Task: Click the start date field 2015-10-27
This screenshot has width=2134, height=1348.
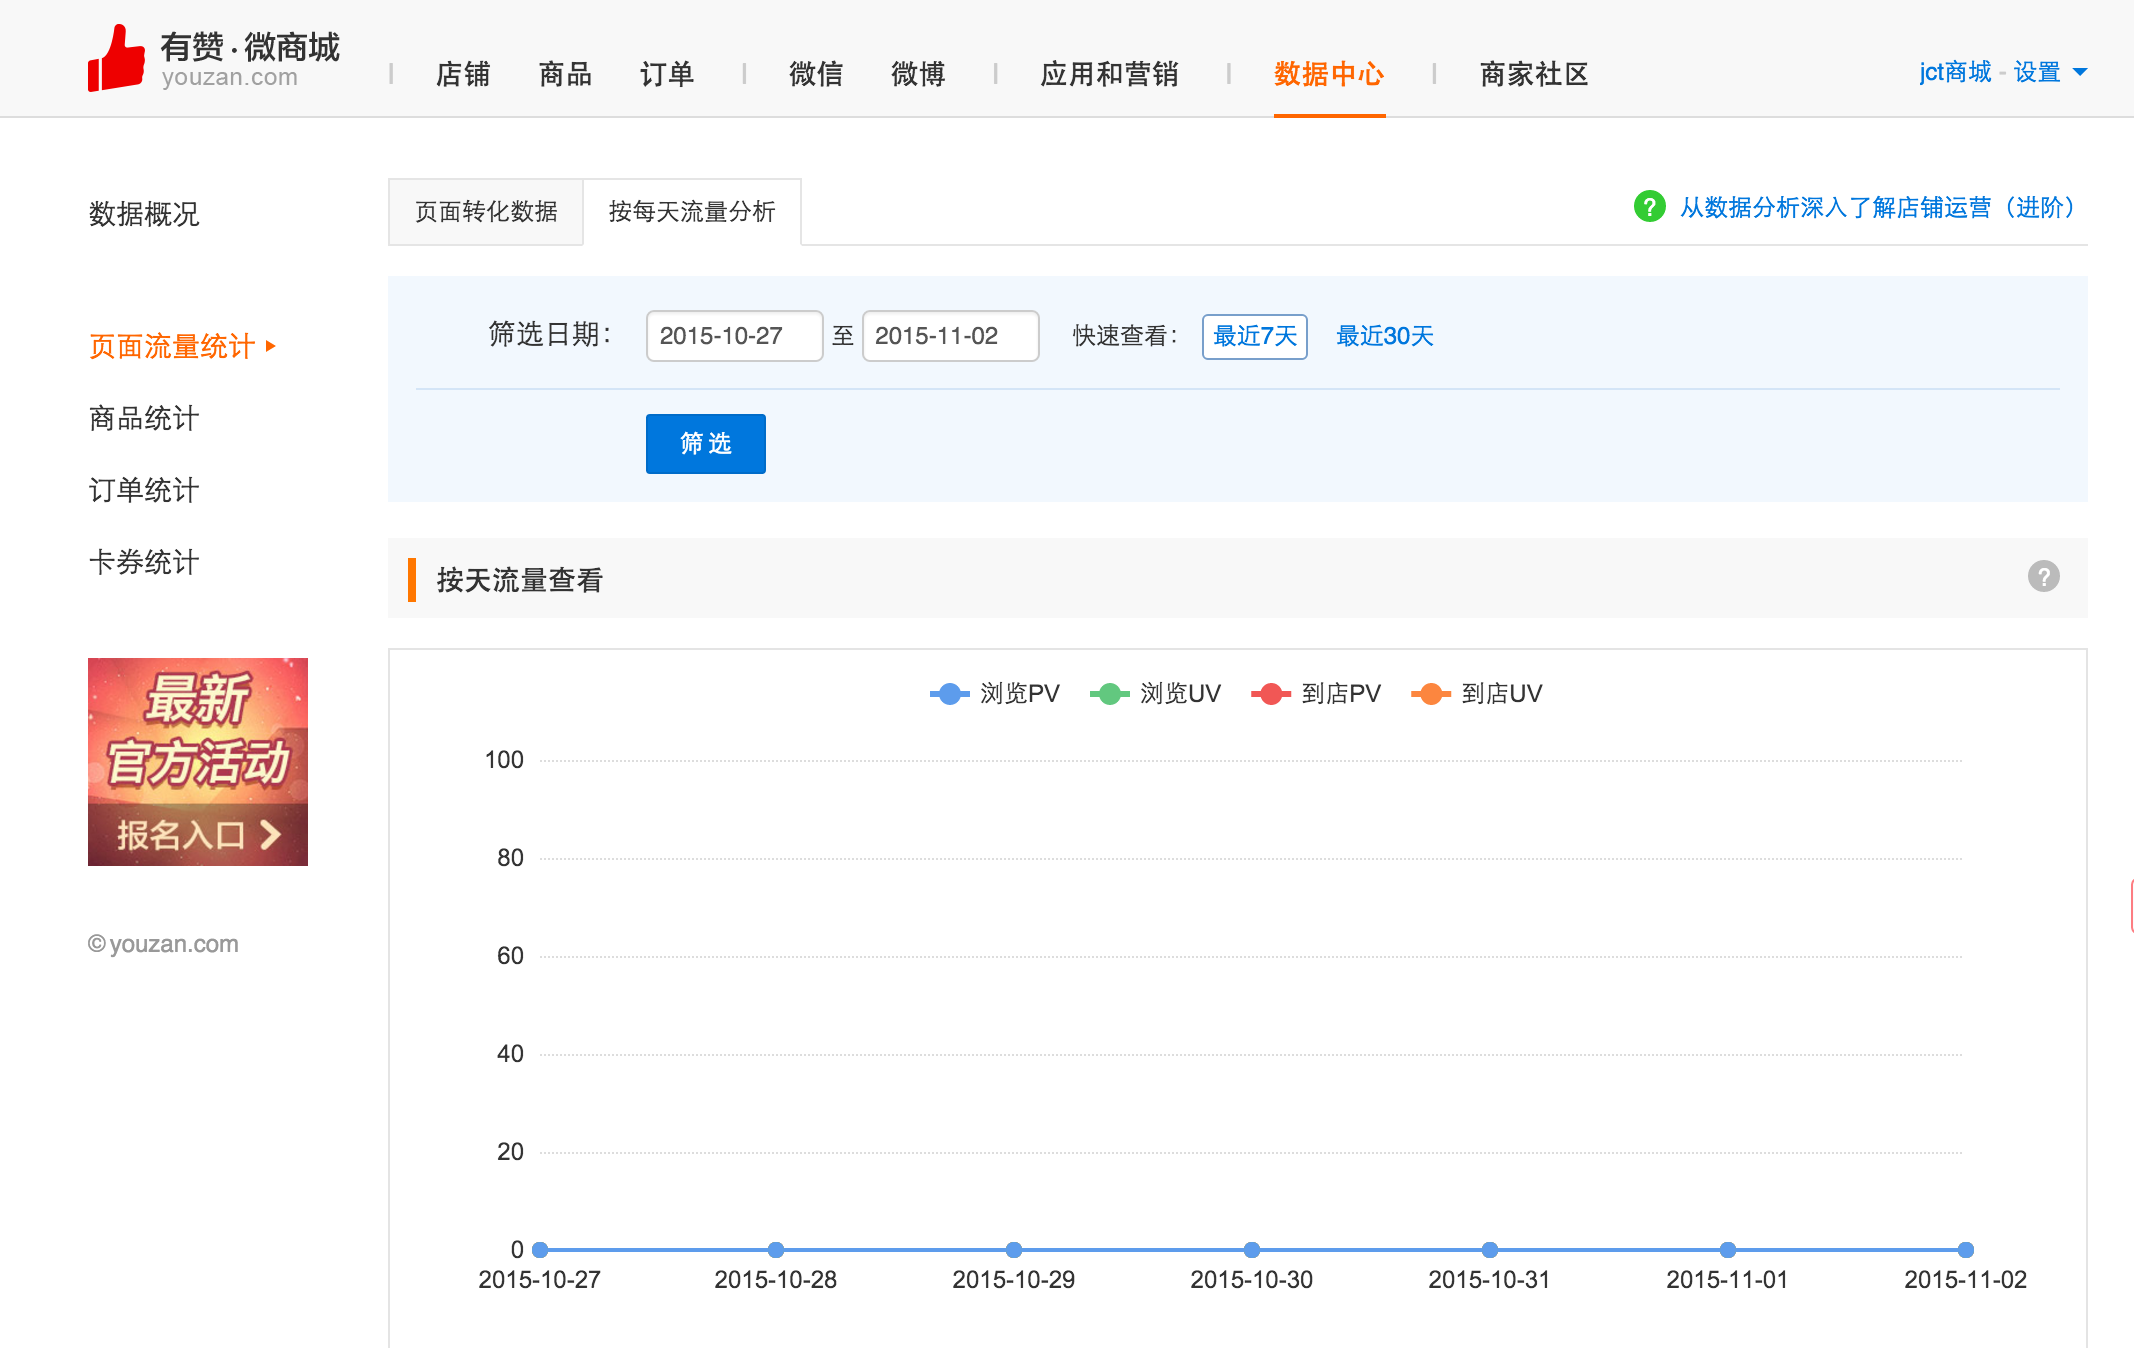Action: (734, 336)
